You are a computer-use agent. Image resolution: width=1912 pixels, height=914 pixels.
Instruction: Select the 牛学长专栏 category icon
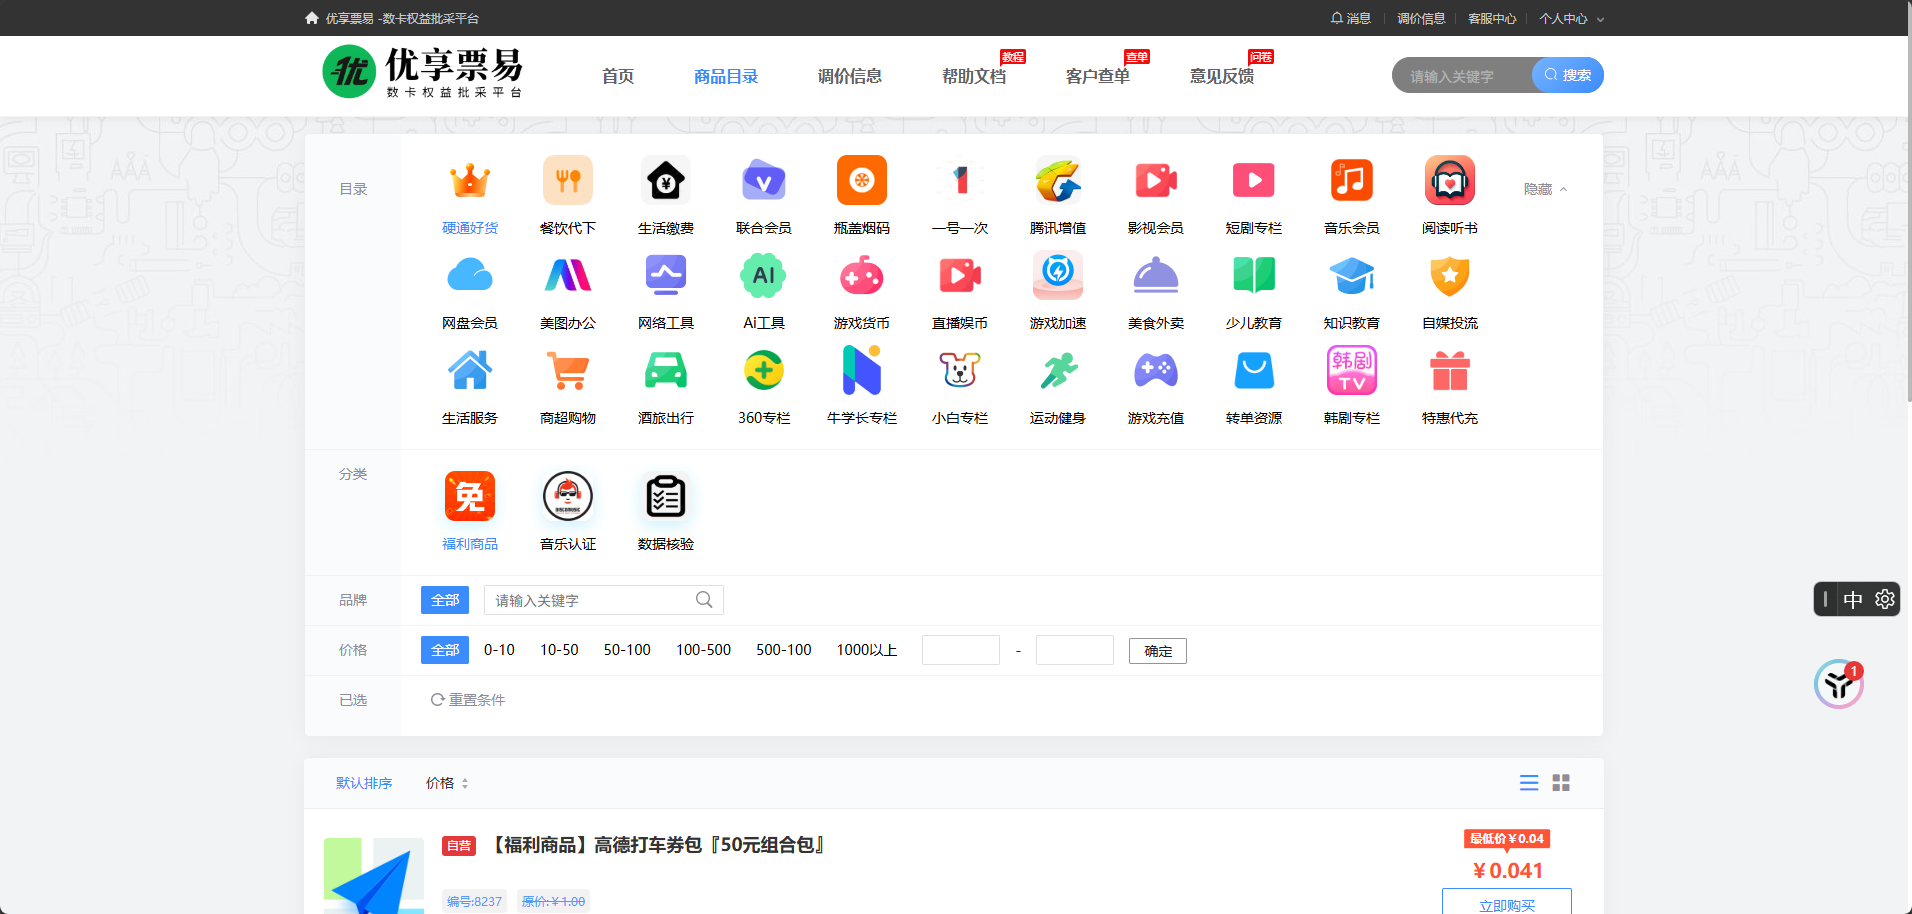coord(862,370)
